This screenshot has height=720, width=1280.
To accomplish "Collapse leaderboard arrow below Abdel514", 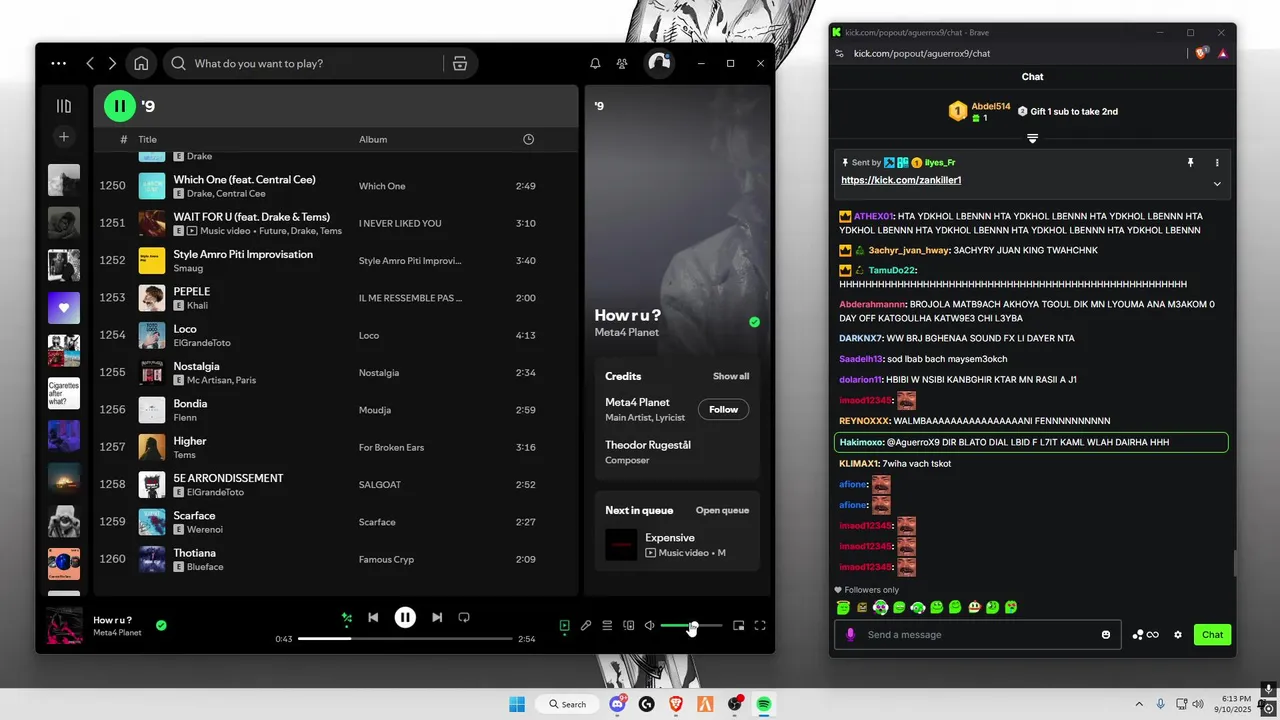I will click(x=1032, y=138).
